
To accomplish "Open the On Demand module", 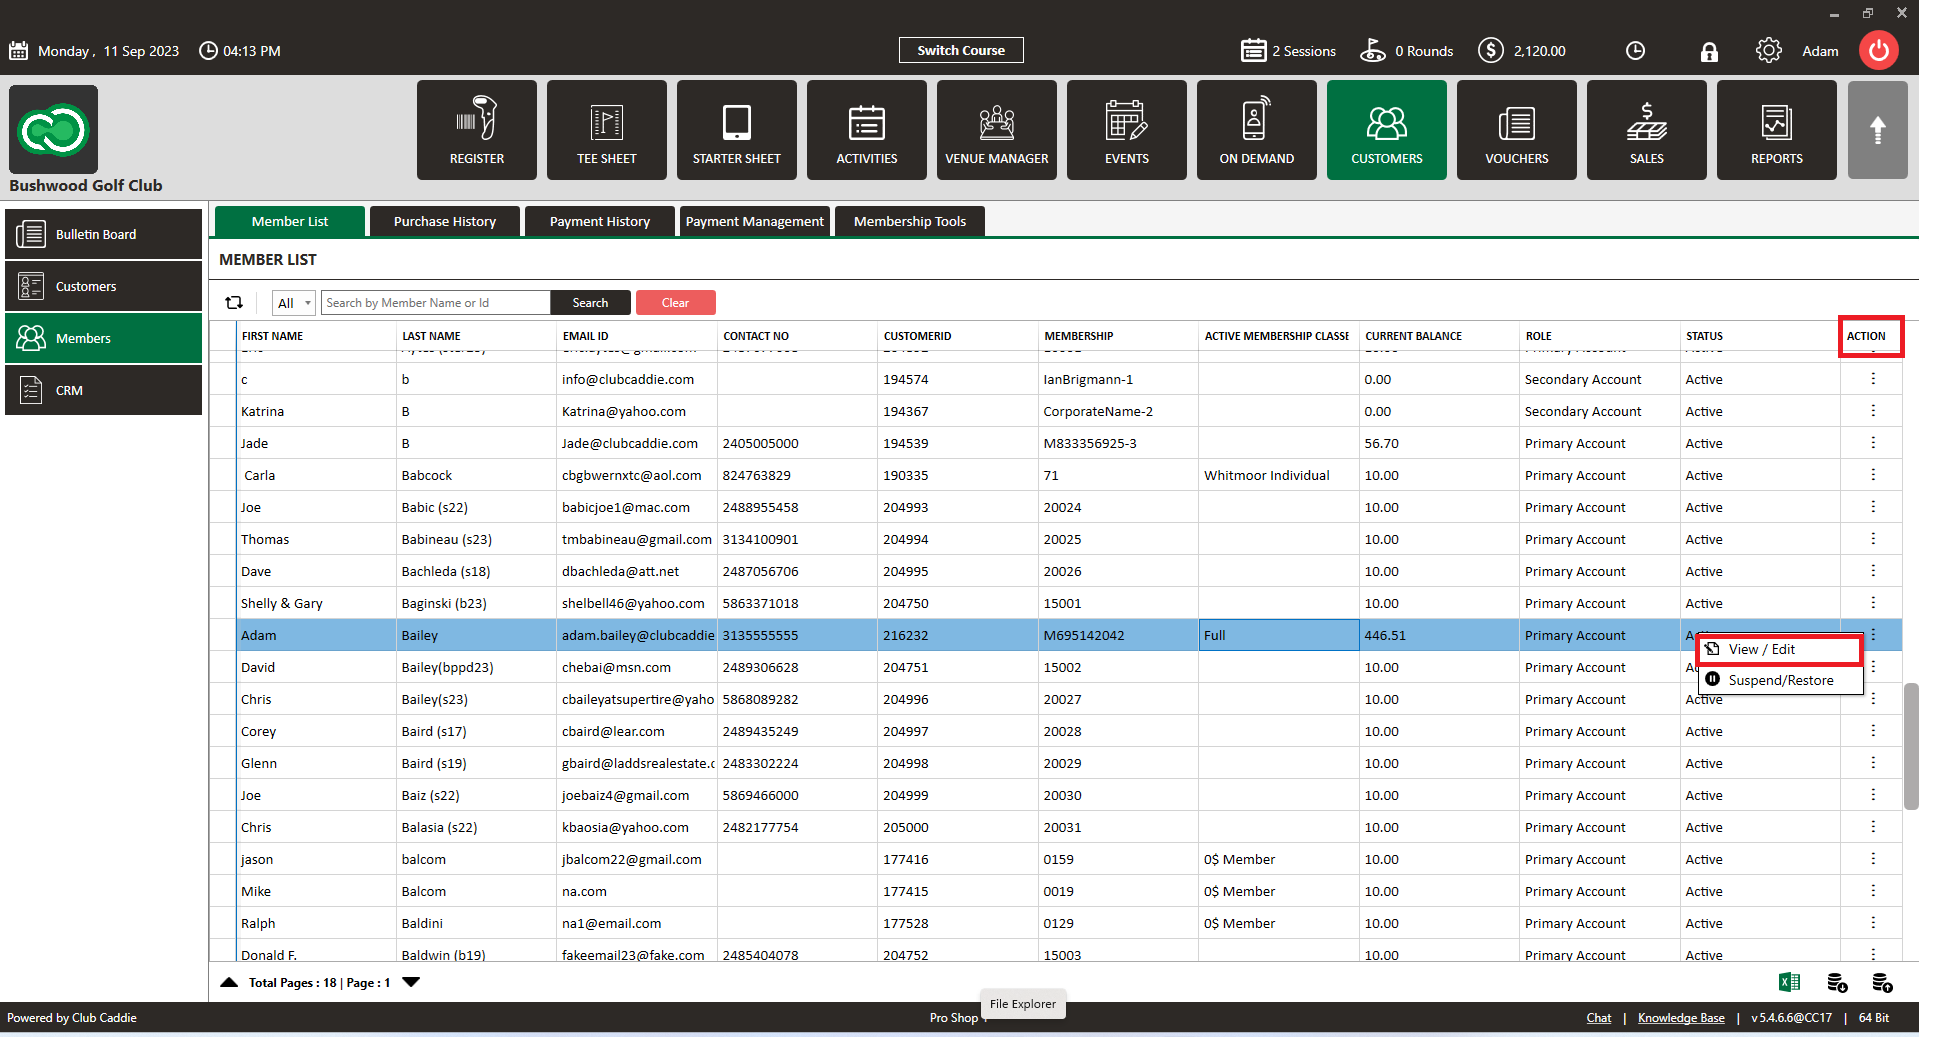I will [1256, 130].
